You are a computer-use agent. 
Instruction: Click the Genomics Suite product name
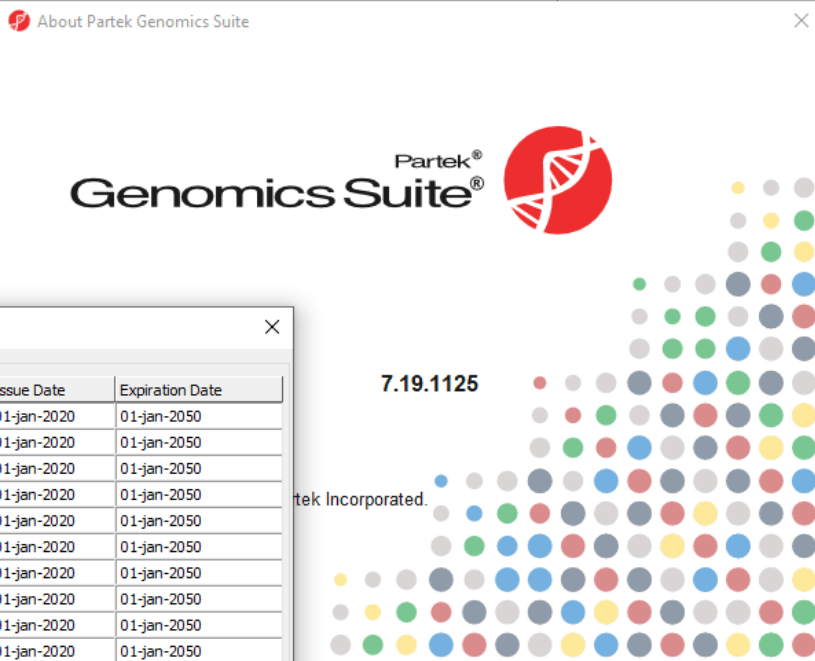click(x=277, y=193)
